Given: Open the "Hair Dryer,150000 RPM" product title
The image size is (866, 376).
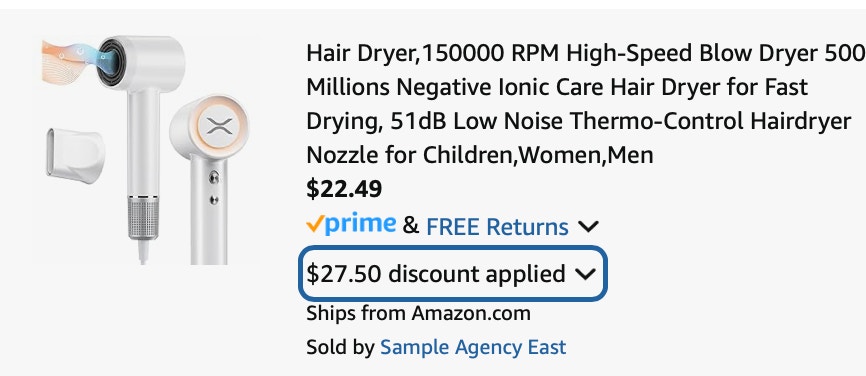Looking at the screenshot, I should [585, 104].
